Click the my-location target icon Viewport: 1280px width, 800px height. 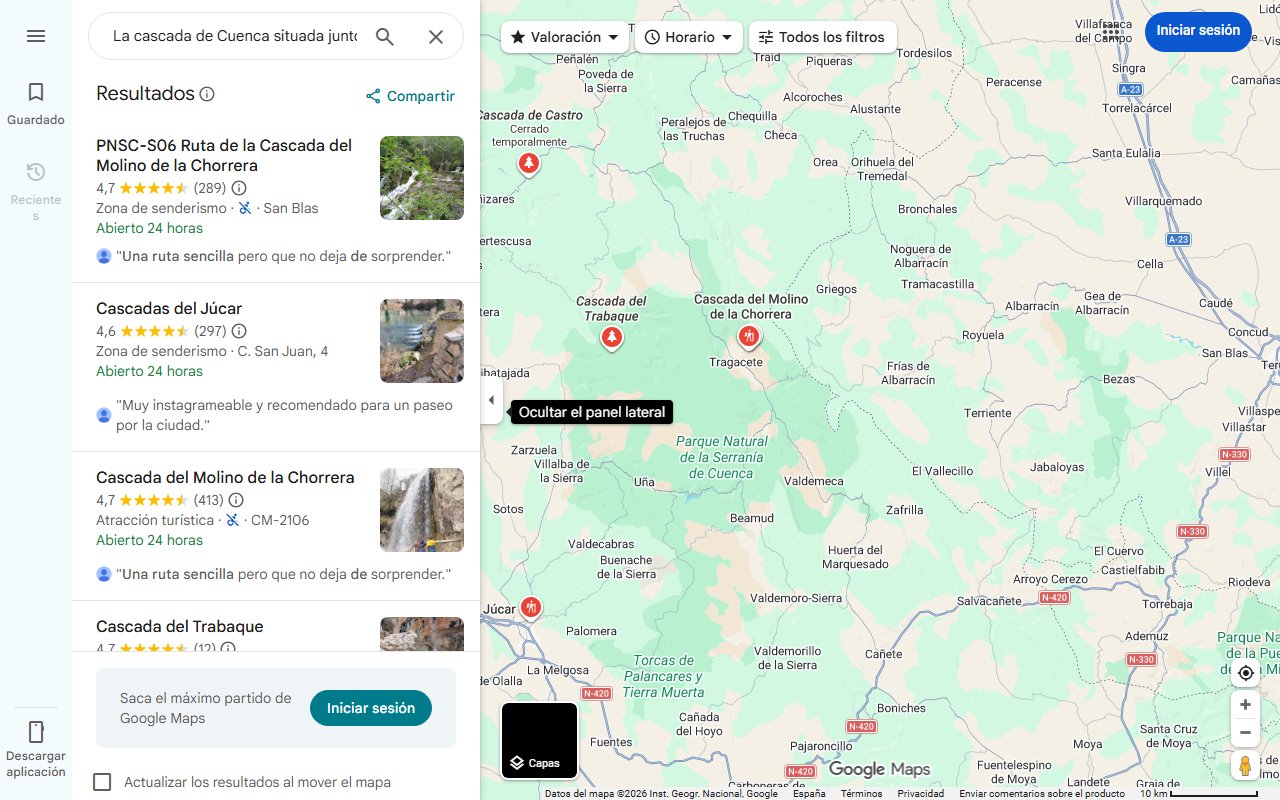coord(1245,673)
